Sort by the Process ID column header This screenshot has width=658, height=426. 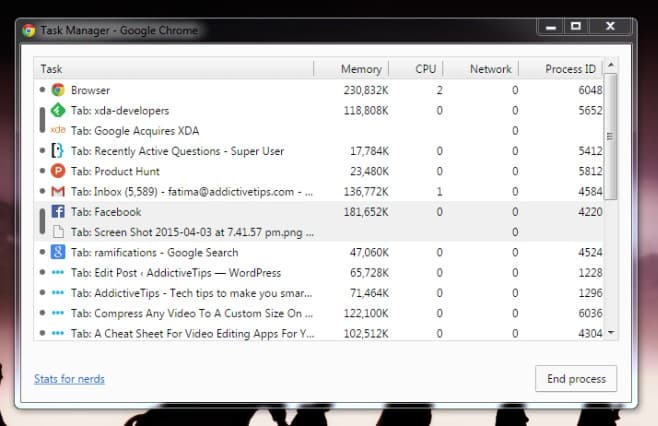[x=561, y=69]
